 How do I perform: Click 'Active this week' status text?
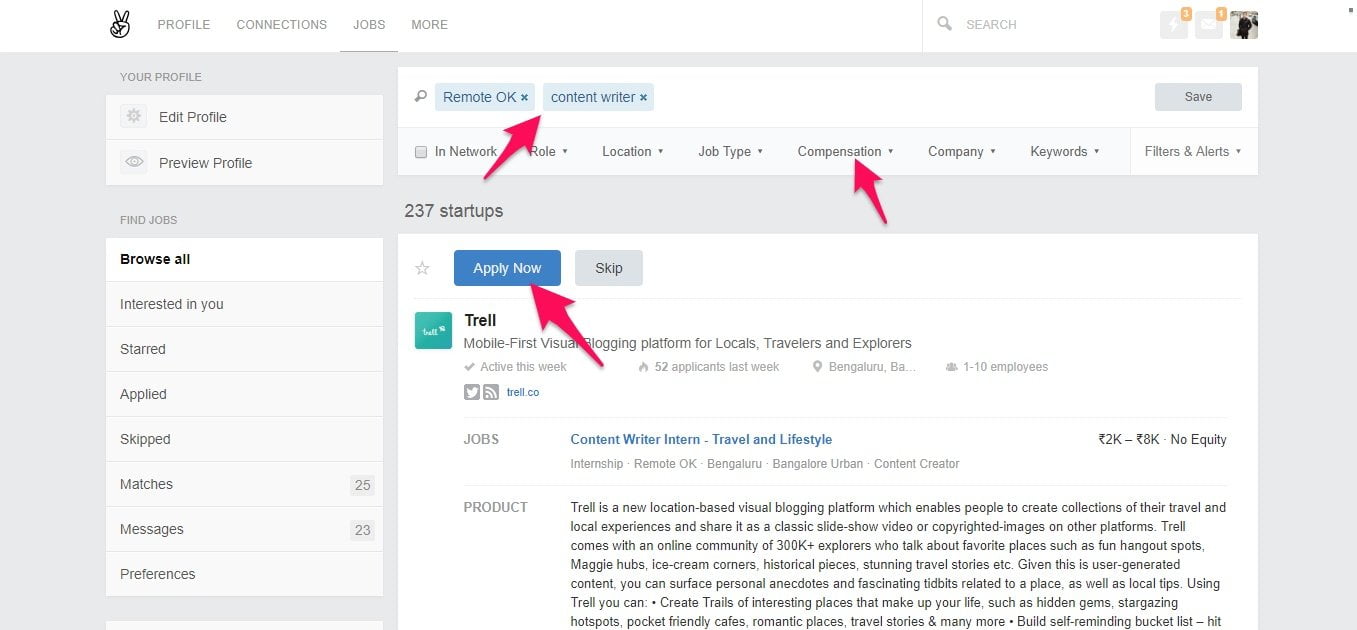click(523, 367)
